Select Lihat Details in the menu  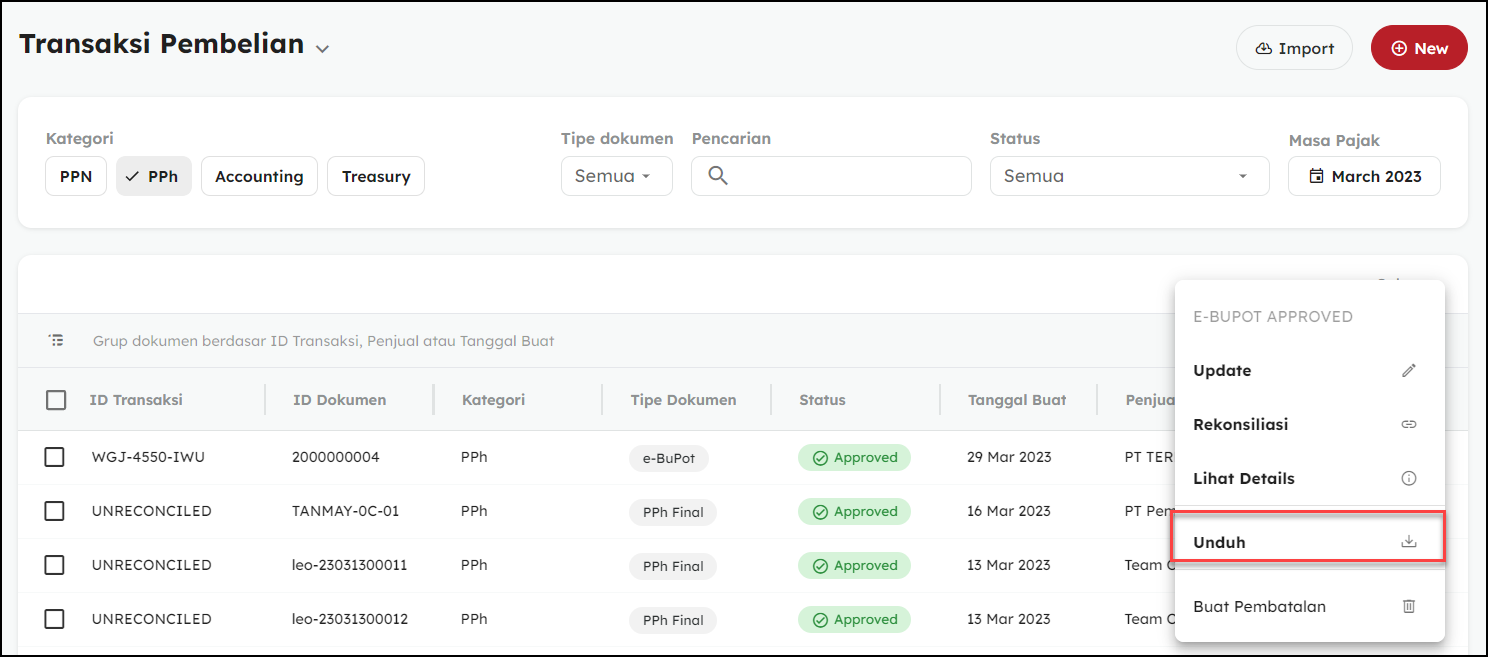(1244, 478)
